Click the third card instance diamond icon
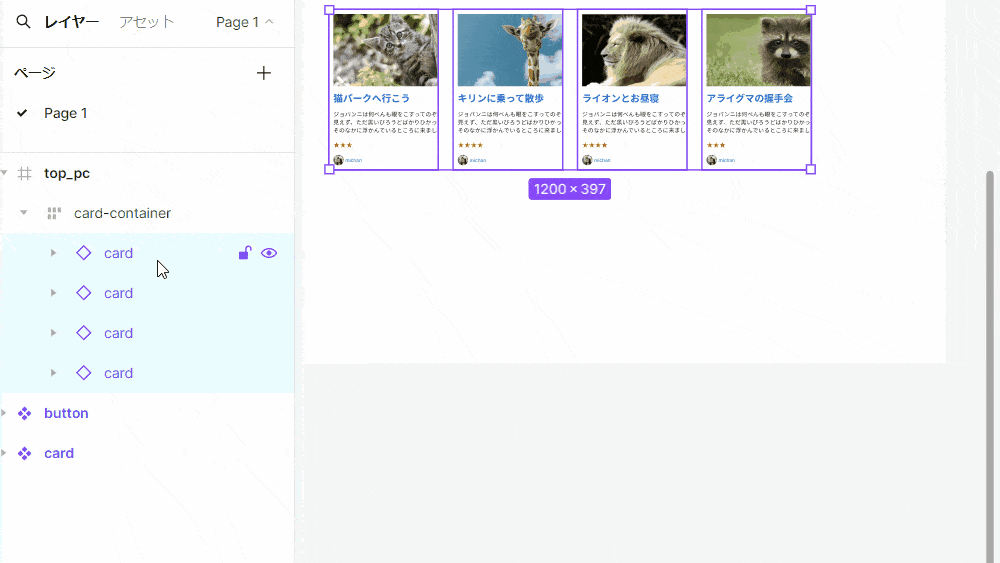 tap(84, 333)
